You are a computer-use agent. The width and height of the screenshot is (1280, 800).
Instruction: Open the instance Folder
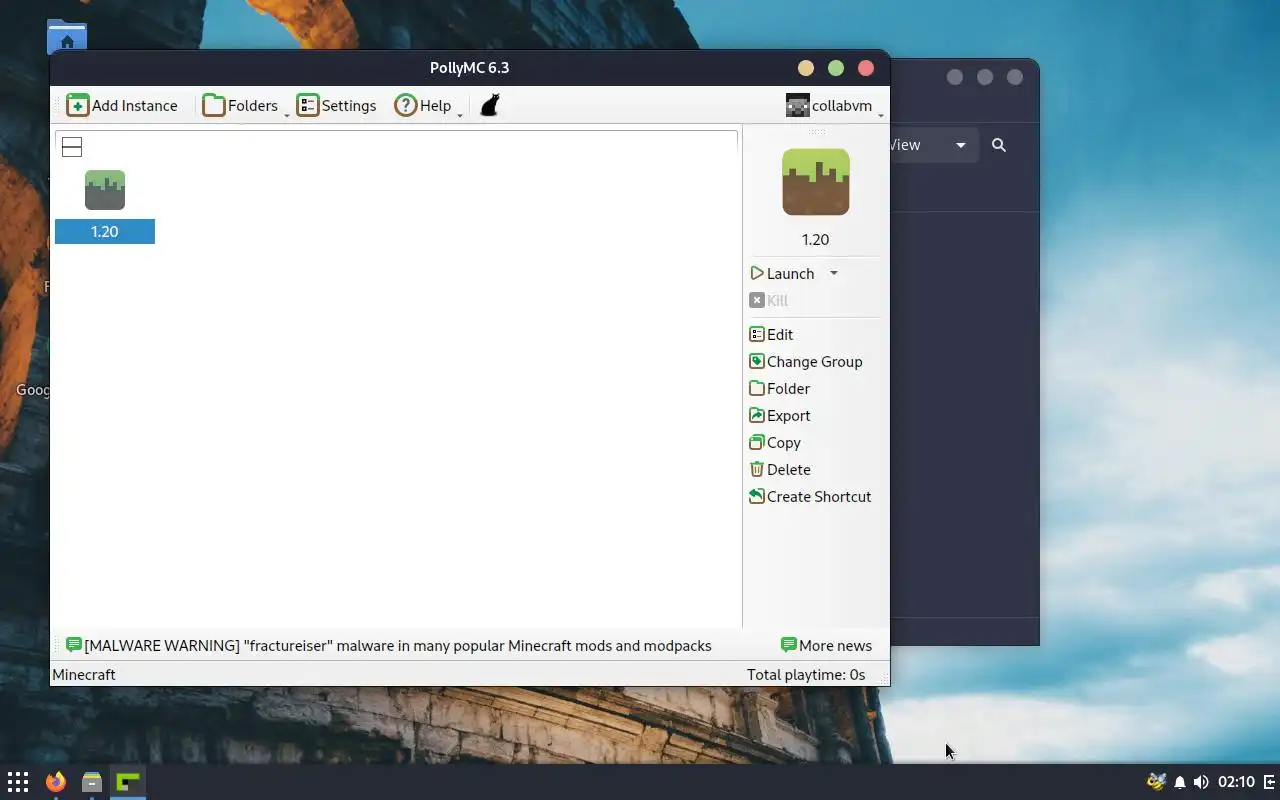(780, 388)
